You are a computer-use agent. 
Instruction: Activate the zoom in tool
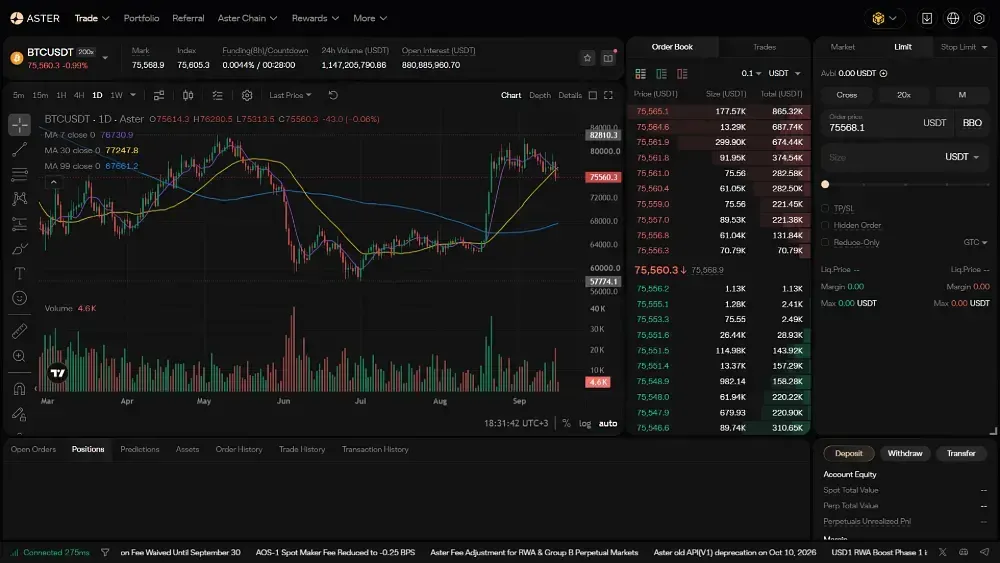pos(20,356)
